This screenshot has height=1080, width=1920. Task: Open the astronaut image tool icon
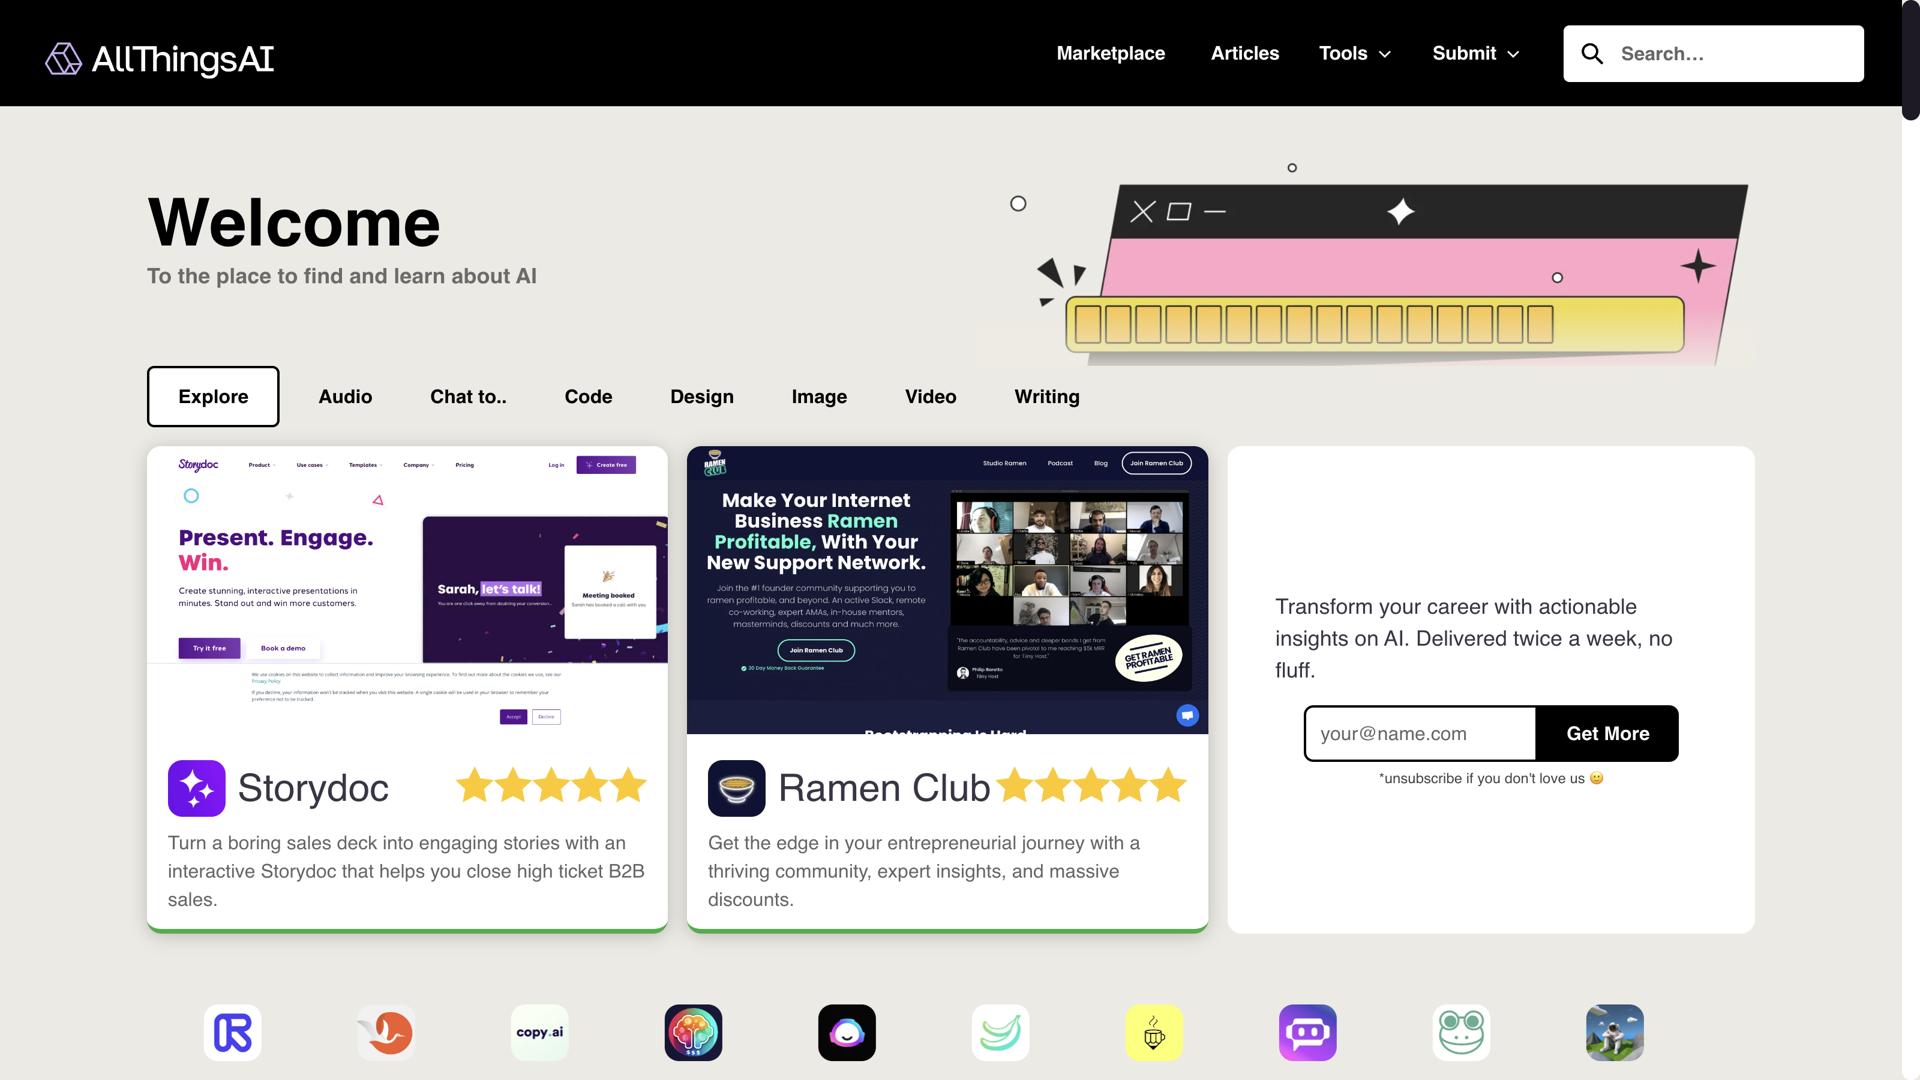click(x=1614, y=1032)
